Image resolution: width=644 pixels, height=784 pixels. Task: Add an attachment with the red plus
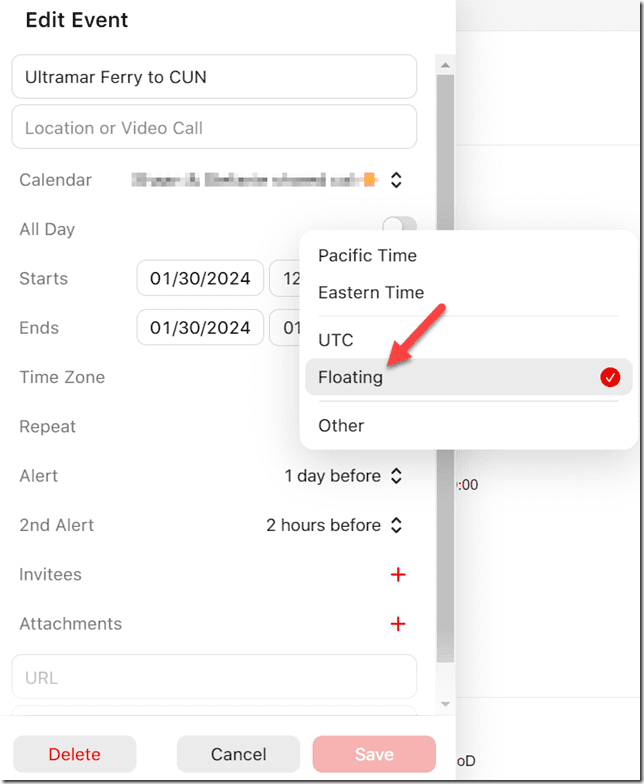click(398, 624)
